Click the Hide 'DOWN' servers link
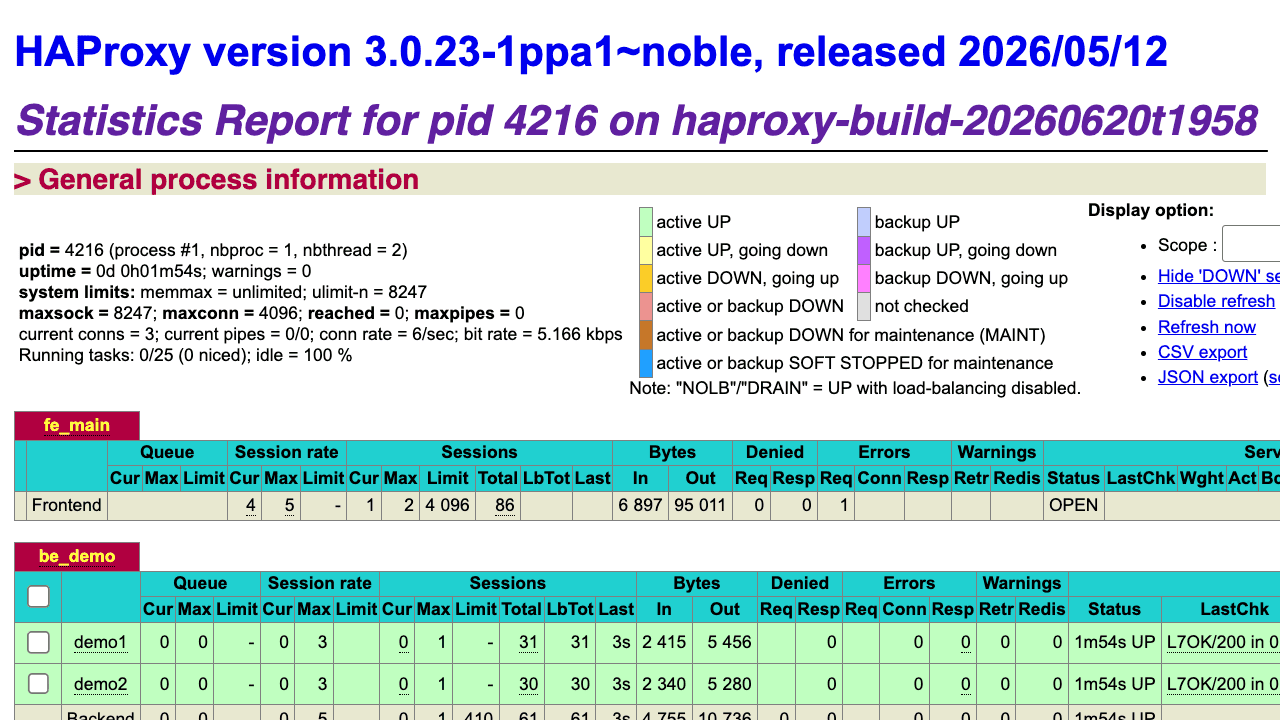 [x=1218, y=276]
